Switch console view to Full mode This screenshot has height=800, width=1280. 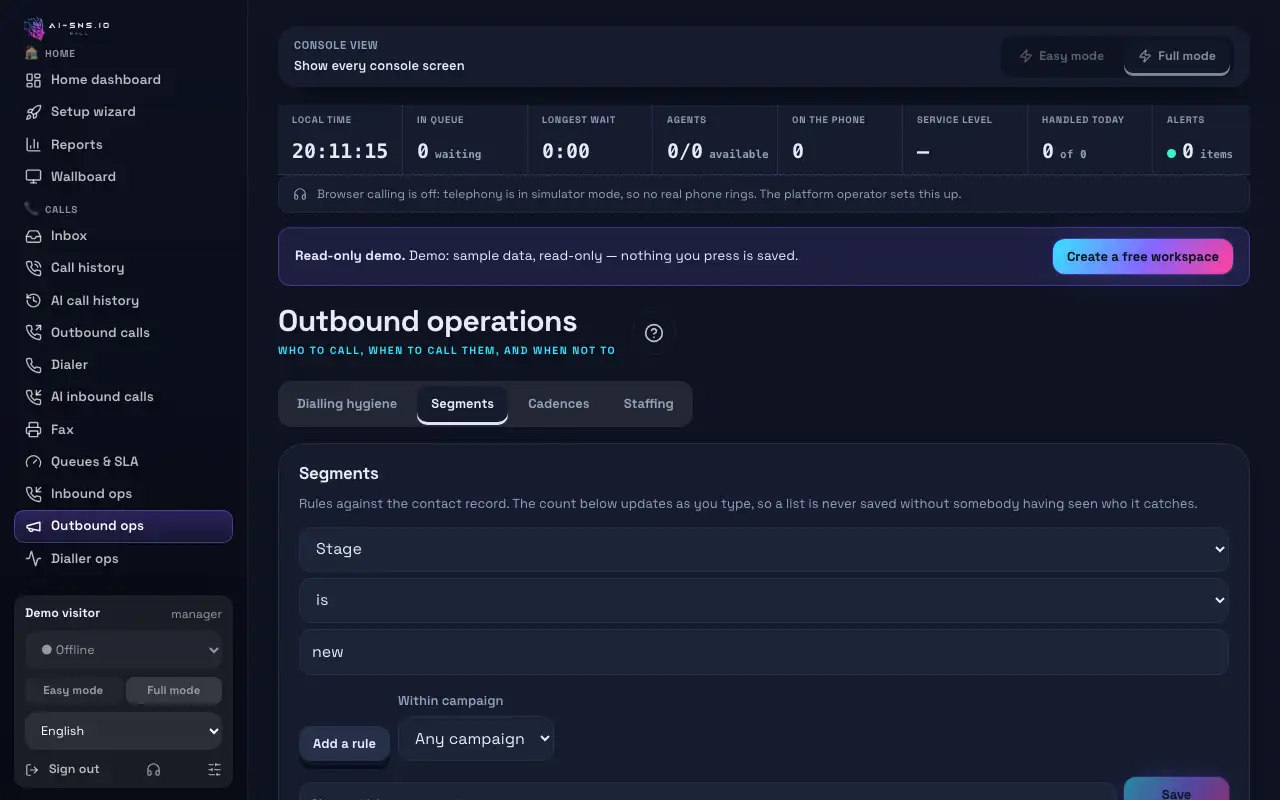[1176, 56]
